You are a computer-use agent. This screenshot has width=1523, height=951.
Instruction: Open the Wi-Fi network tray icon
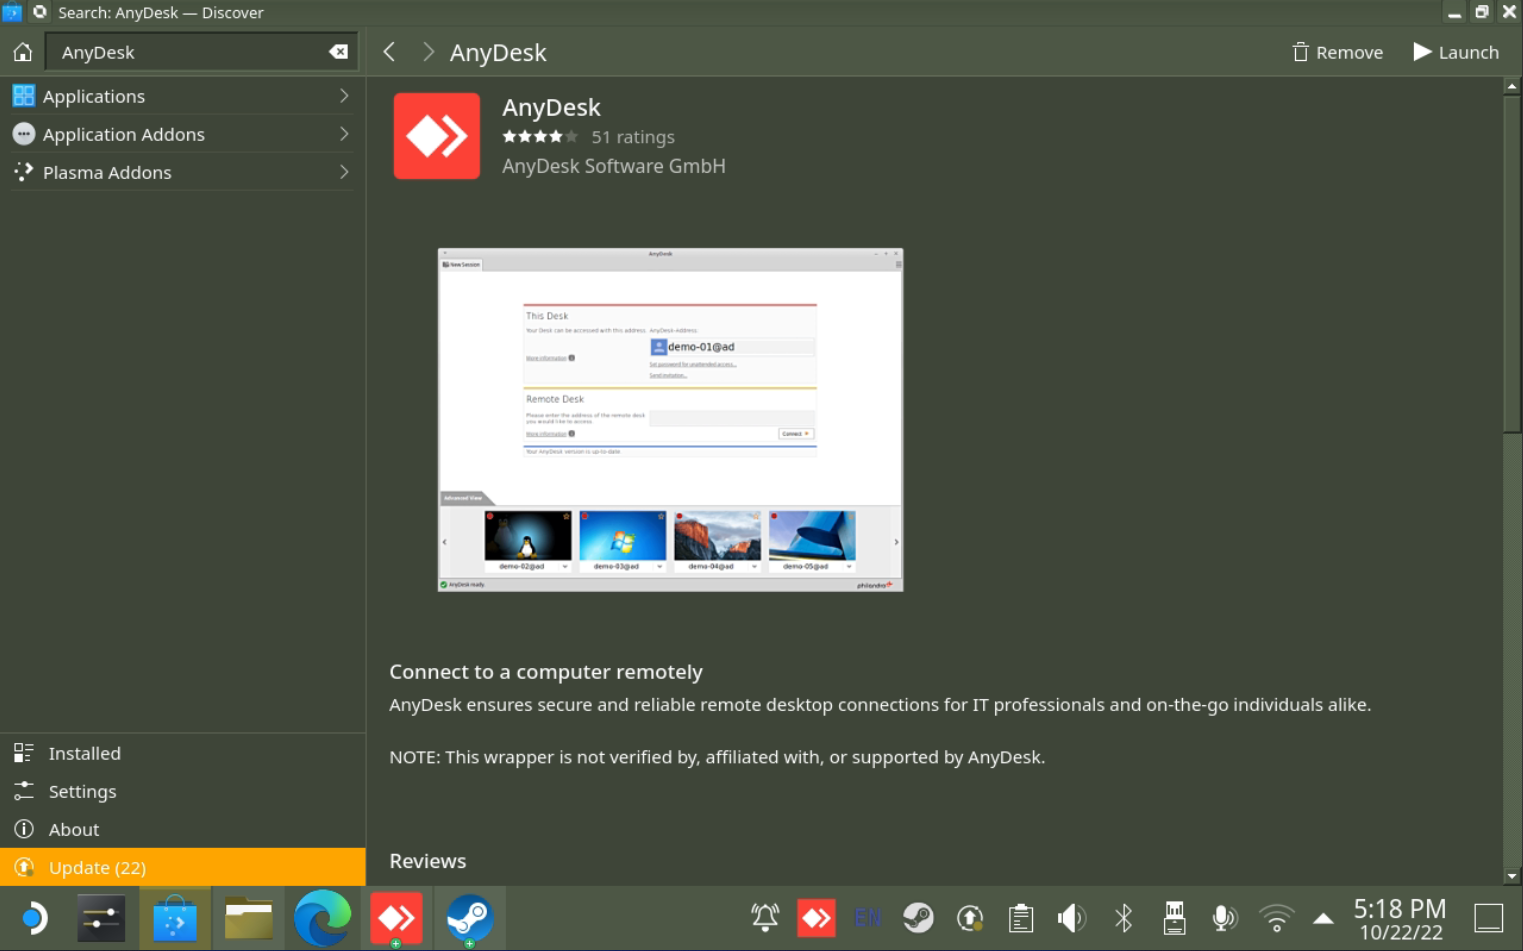tap(1277, 918)
